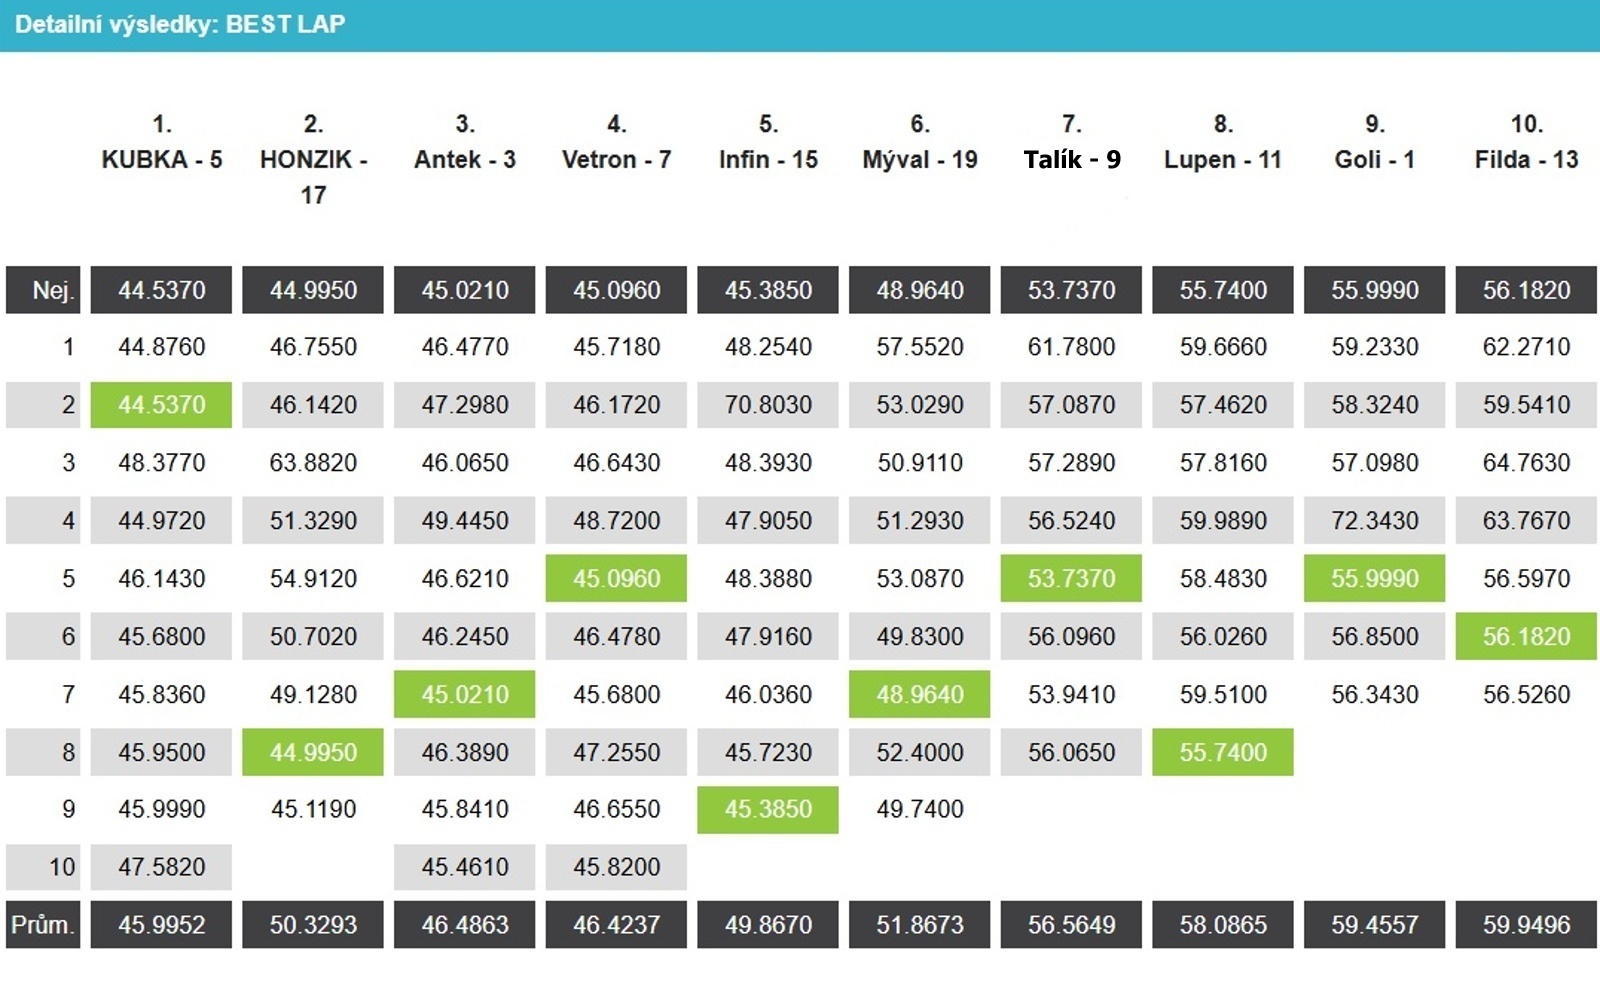
Task: Click average cell 46.4863
Action: [x=465, y=924]
